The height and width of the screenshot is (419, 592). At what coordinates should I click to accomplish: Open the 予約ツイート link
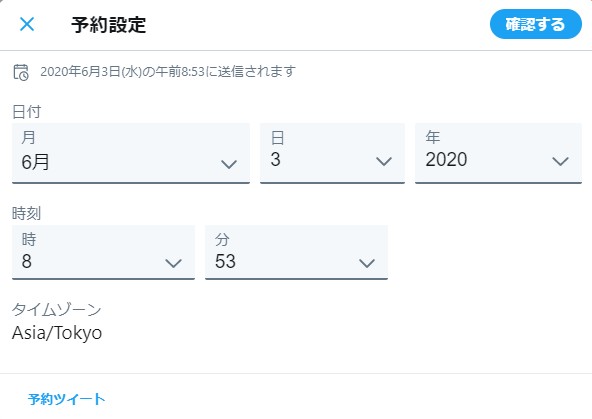tap(66, 399)
